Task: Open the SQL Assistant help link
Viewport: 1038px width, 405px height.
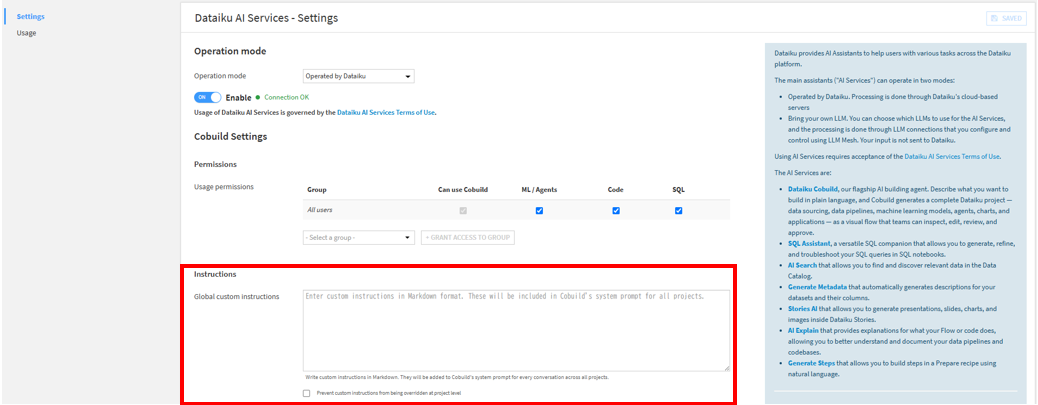Action: 809,244
